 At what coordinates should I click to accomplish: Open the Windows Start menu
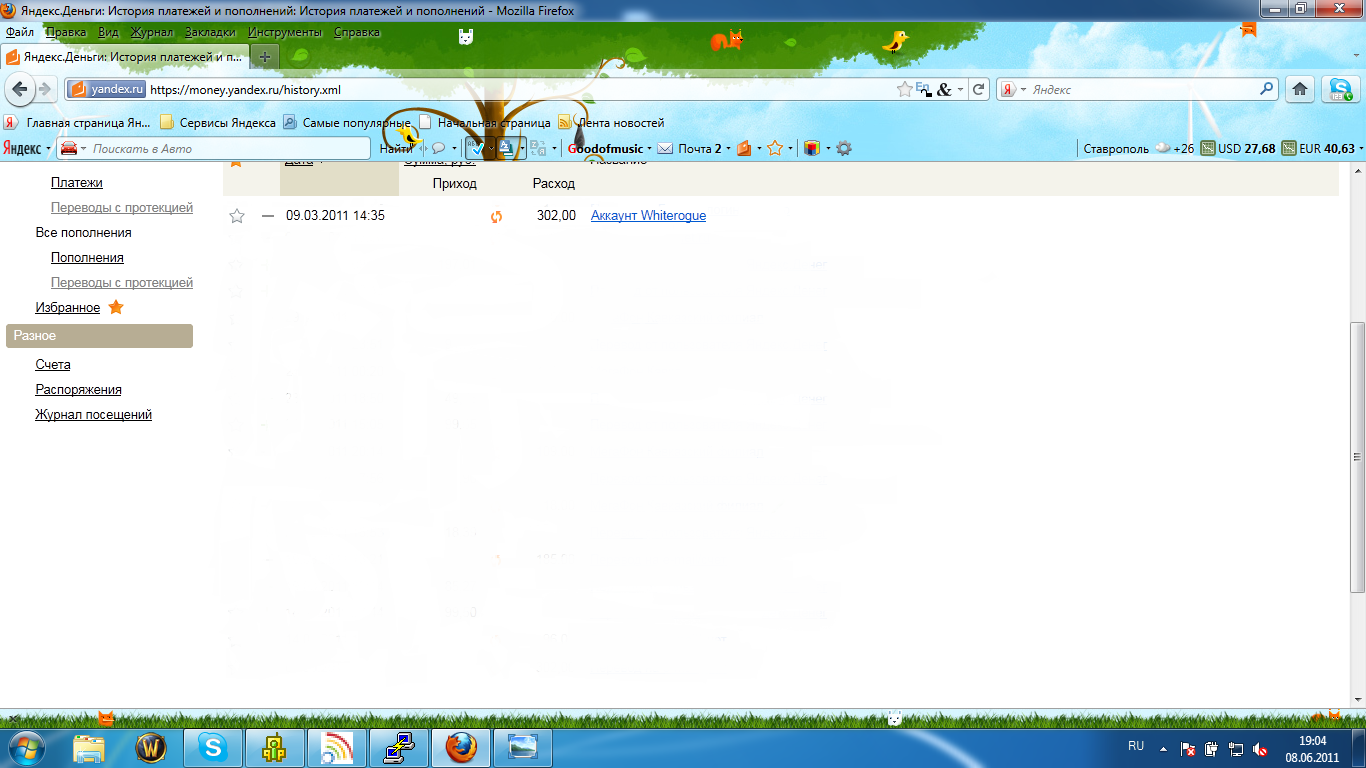pos(26,746)
